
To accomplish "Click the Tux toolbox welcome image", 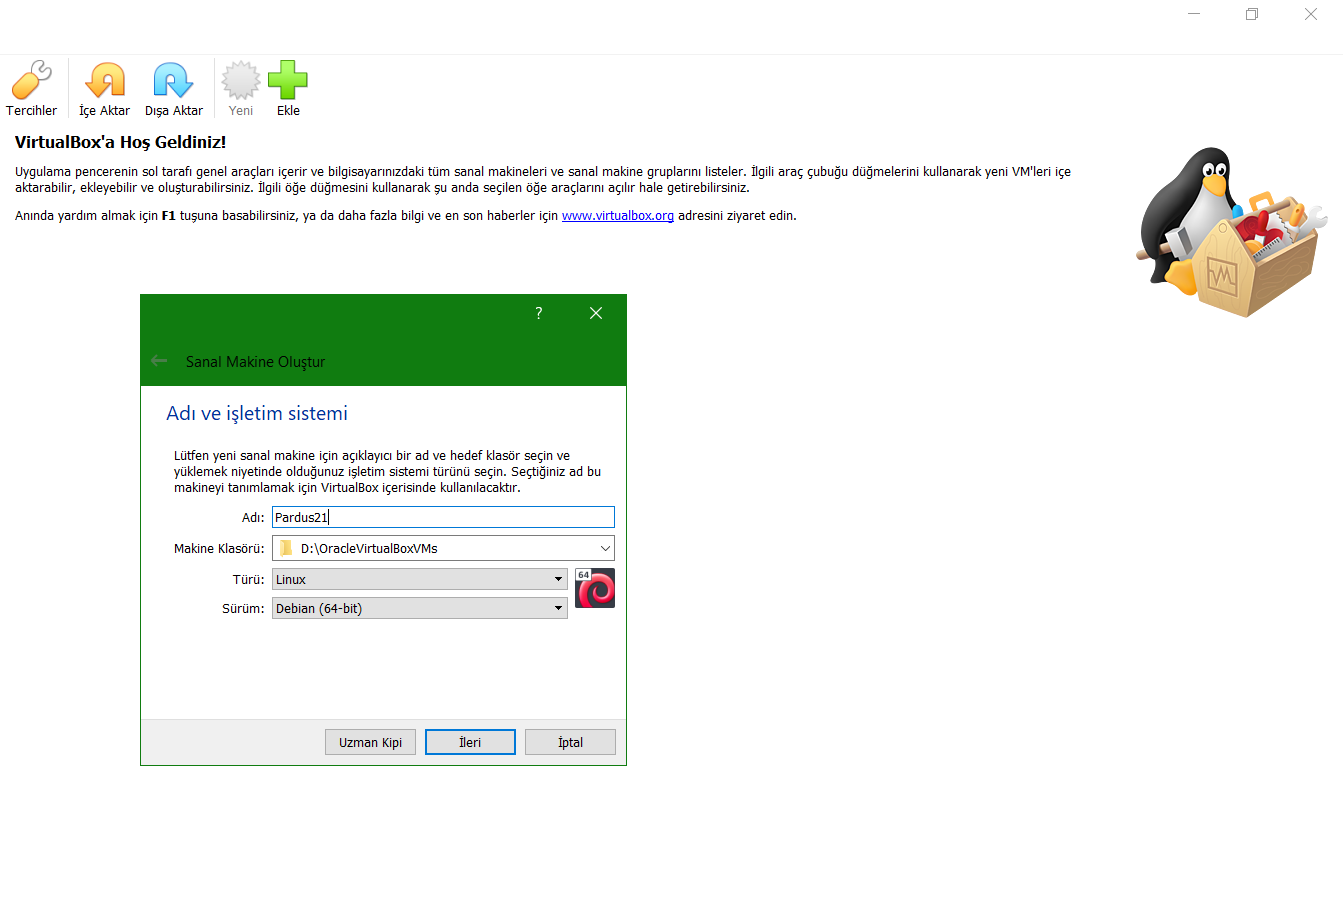I will click(1232, 232).
